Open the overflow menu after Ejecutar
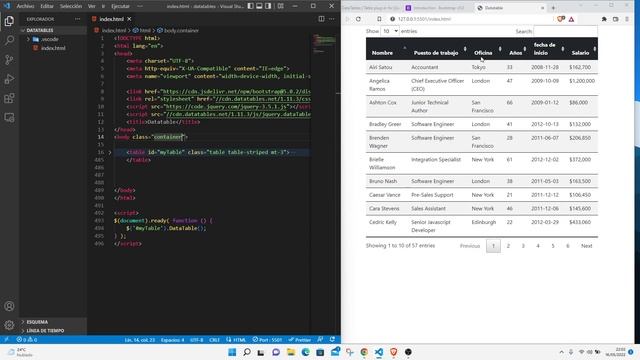This screenshot has width=640, height=360. click(x=140, y=6)
